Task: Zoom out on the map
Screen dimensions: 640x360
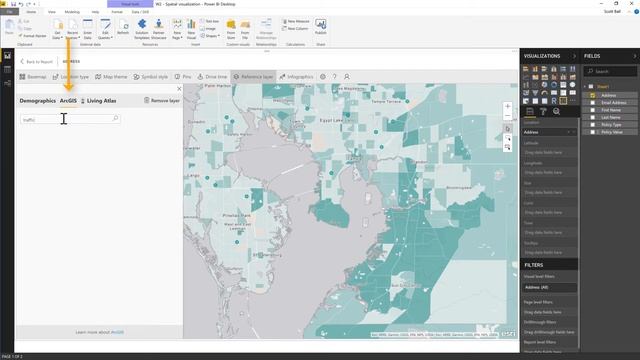Action: tap(507, 116)
